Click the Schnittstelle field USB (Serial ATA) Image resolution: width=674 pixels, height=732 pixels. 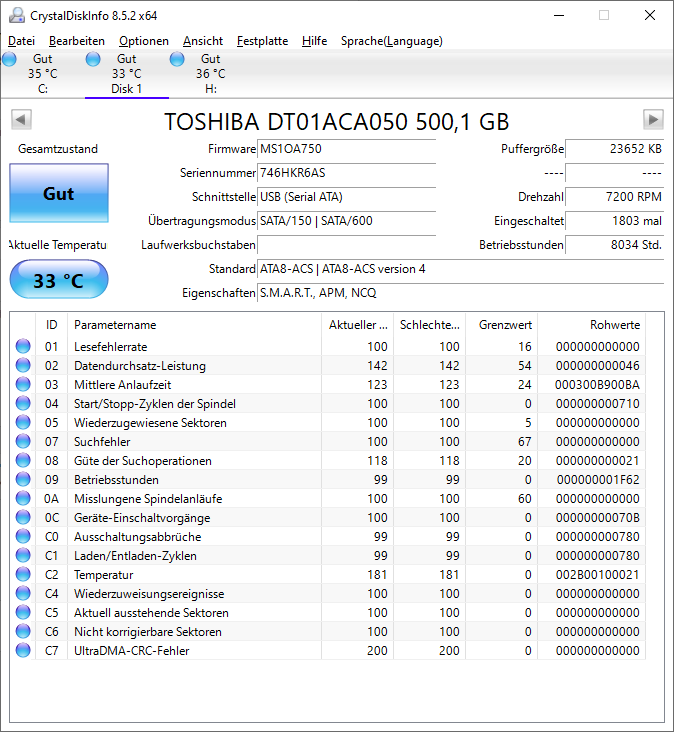coord(346,197)
